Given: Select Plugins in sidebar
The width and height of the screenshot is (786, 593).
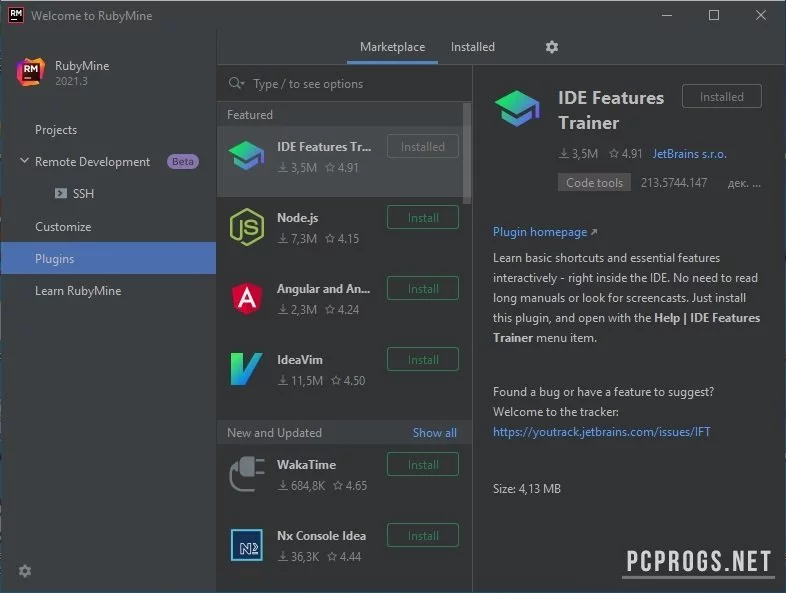Looking at the screenshot, I should click(x=108, y=258).
